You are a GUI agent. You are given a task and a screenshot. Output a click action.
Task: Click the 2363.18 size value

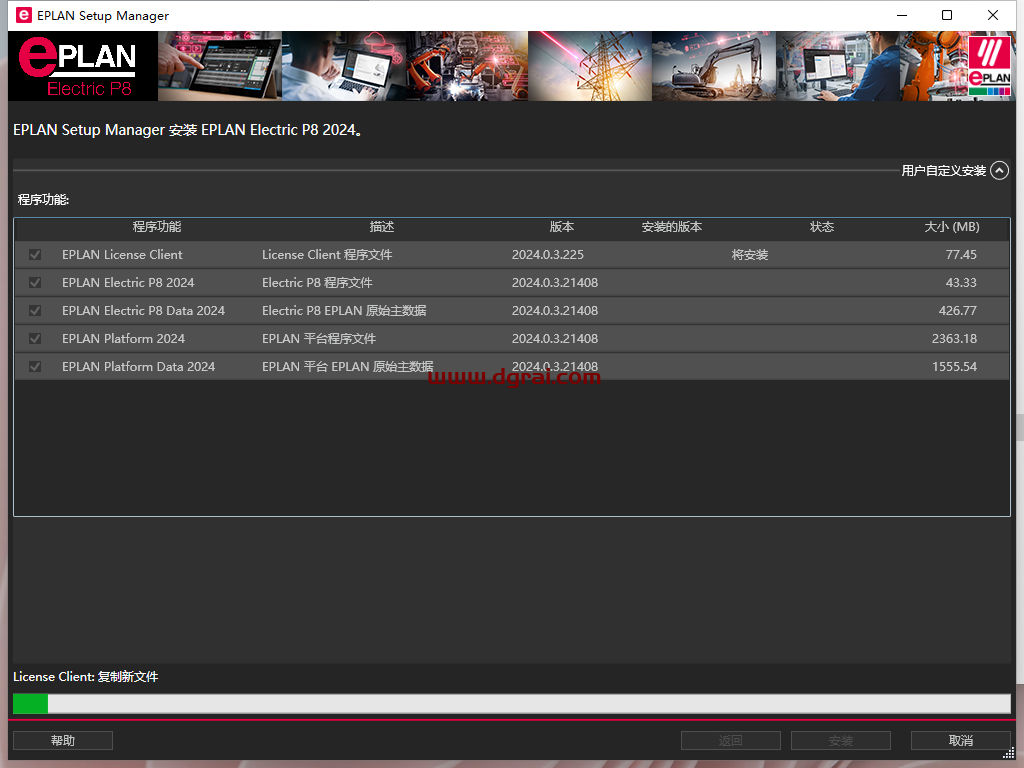coord(955,339)
